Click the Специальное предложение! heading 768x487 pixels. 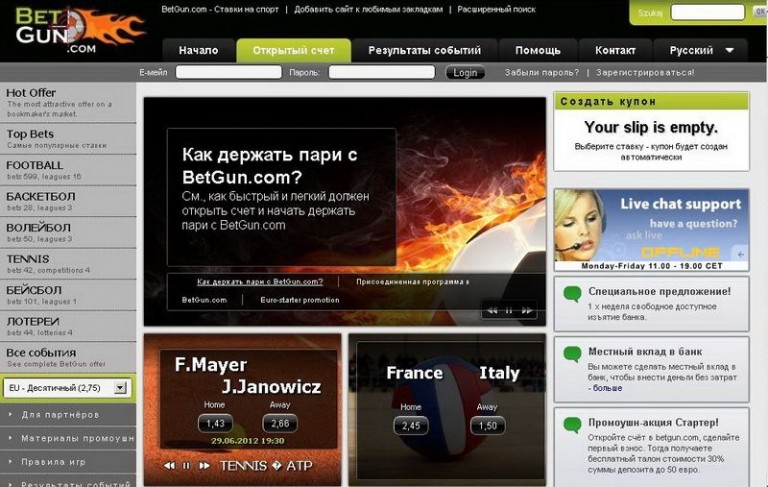(x=659, y=292)
